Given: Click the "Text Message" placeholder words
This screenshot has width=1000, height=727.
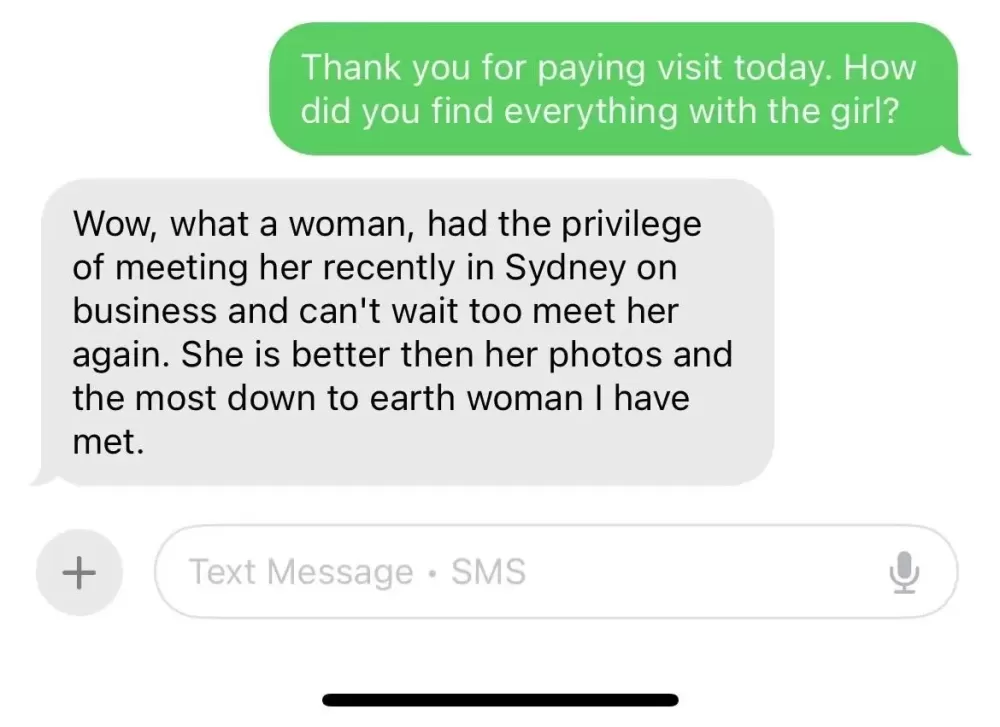Looking at the screenshot, I should [x=301, y=572].
